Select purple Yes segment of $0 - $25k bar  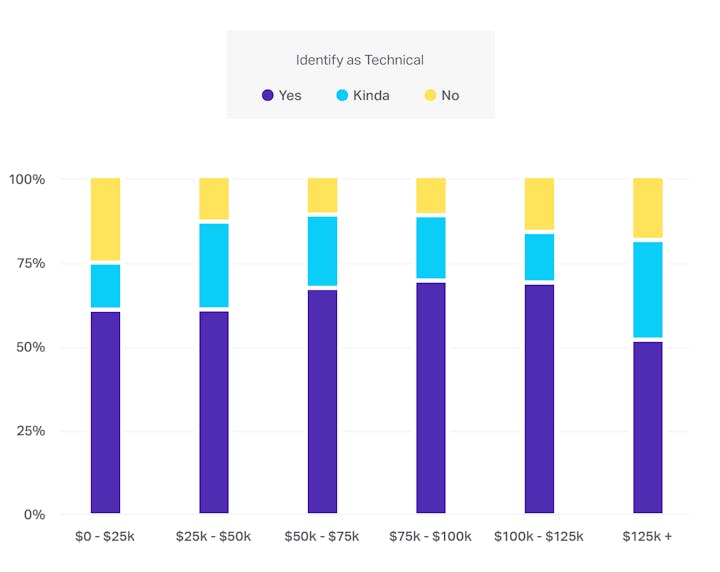pyautogui.click(x=105, y=412)
